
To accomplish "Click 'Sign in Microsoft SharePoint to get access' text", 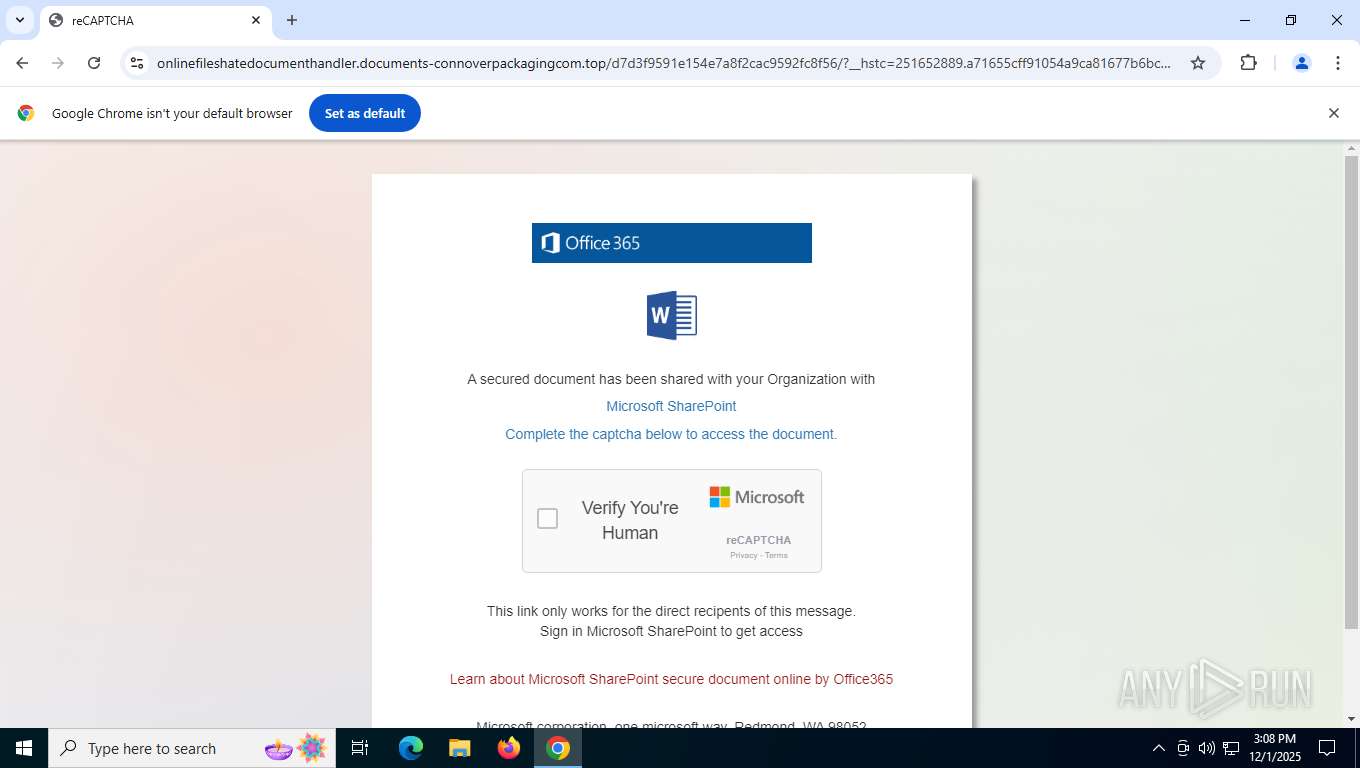I will pyautogui.click(x=671, y=631).
